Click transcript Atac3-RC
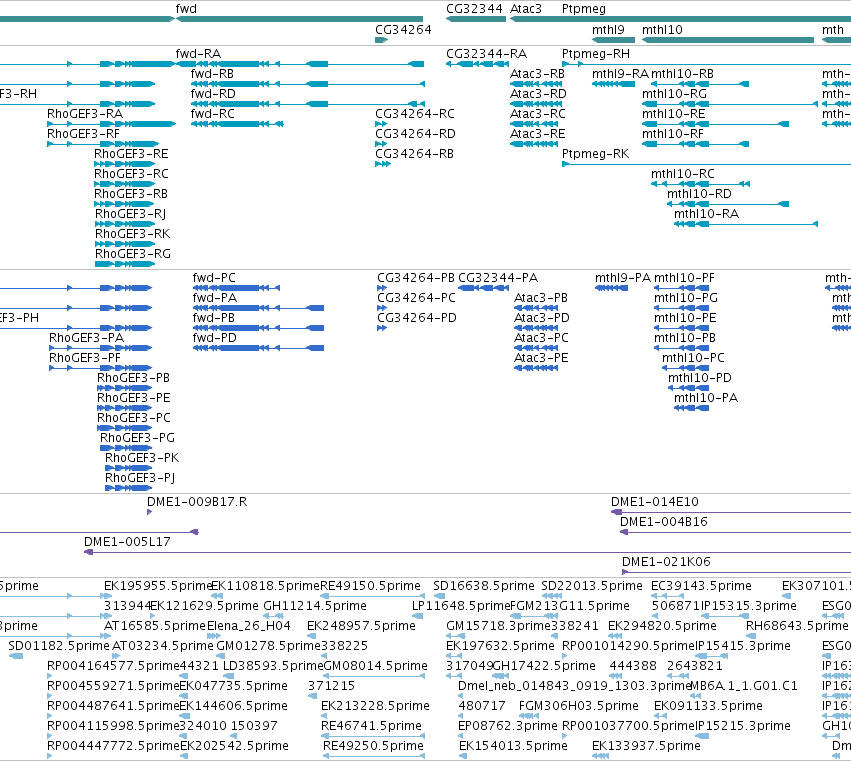 538,114
